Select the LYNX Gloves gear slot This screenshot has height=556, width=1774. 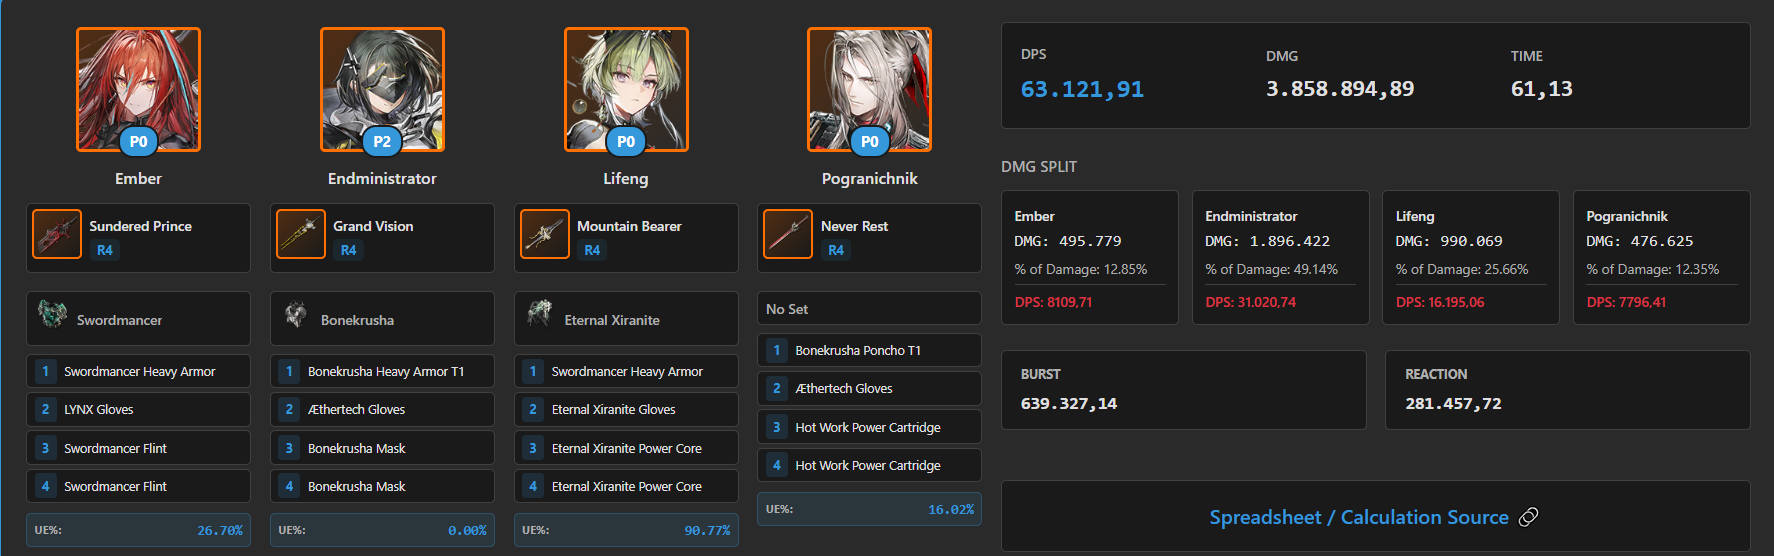tap(138, 409)
